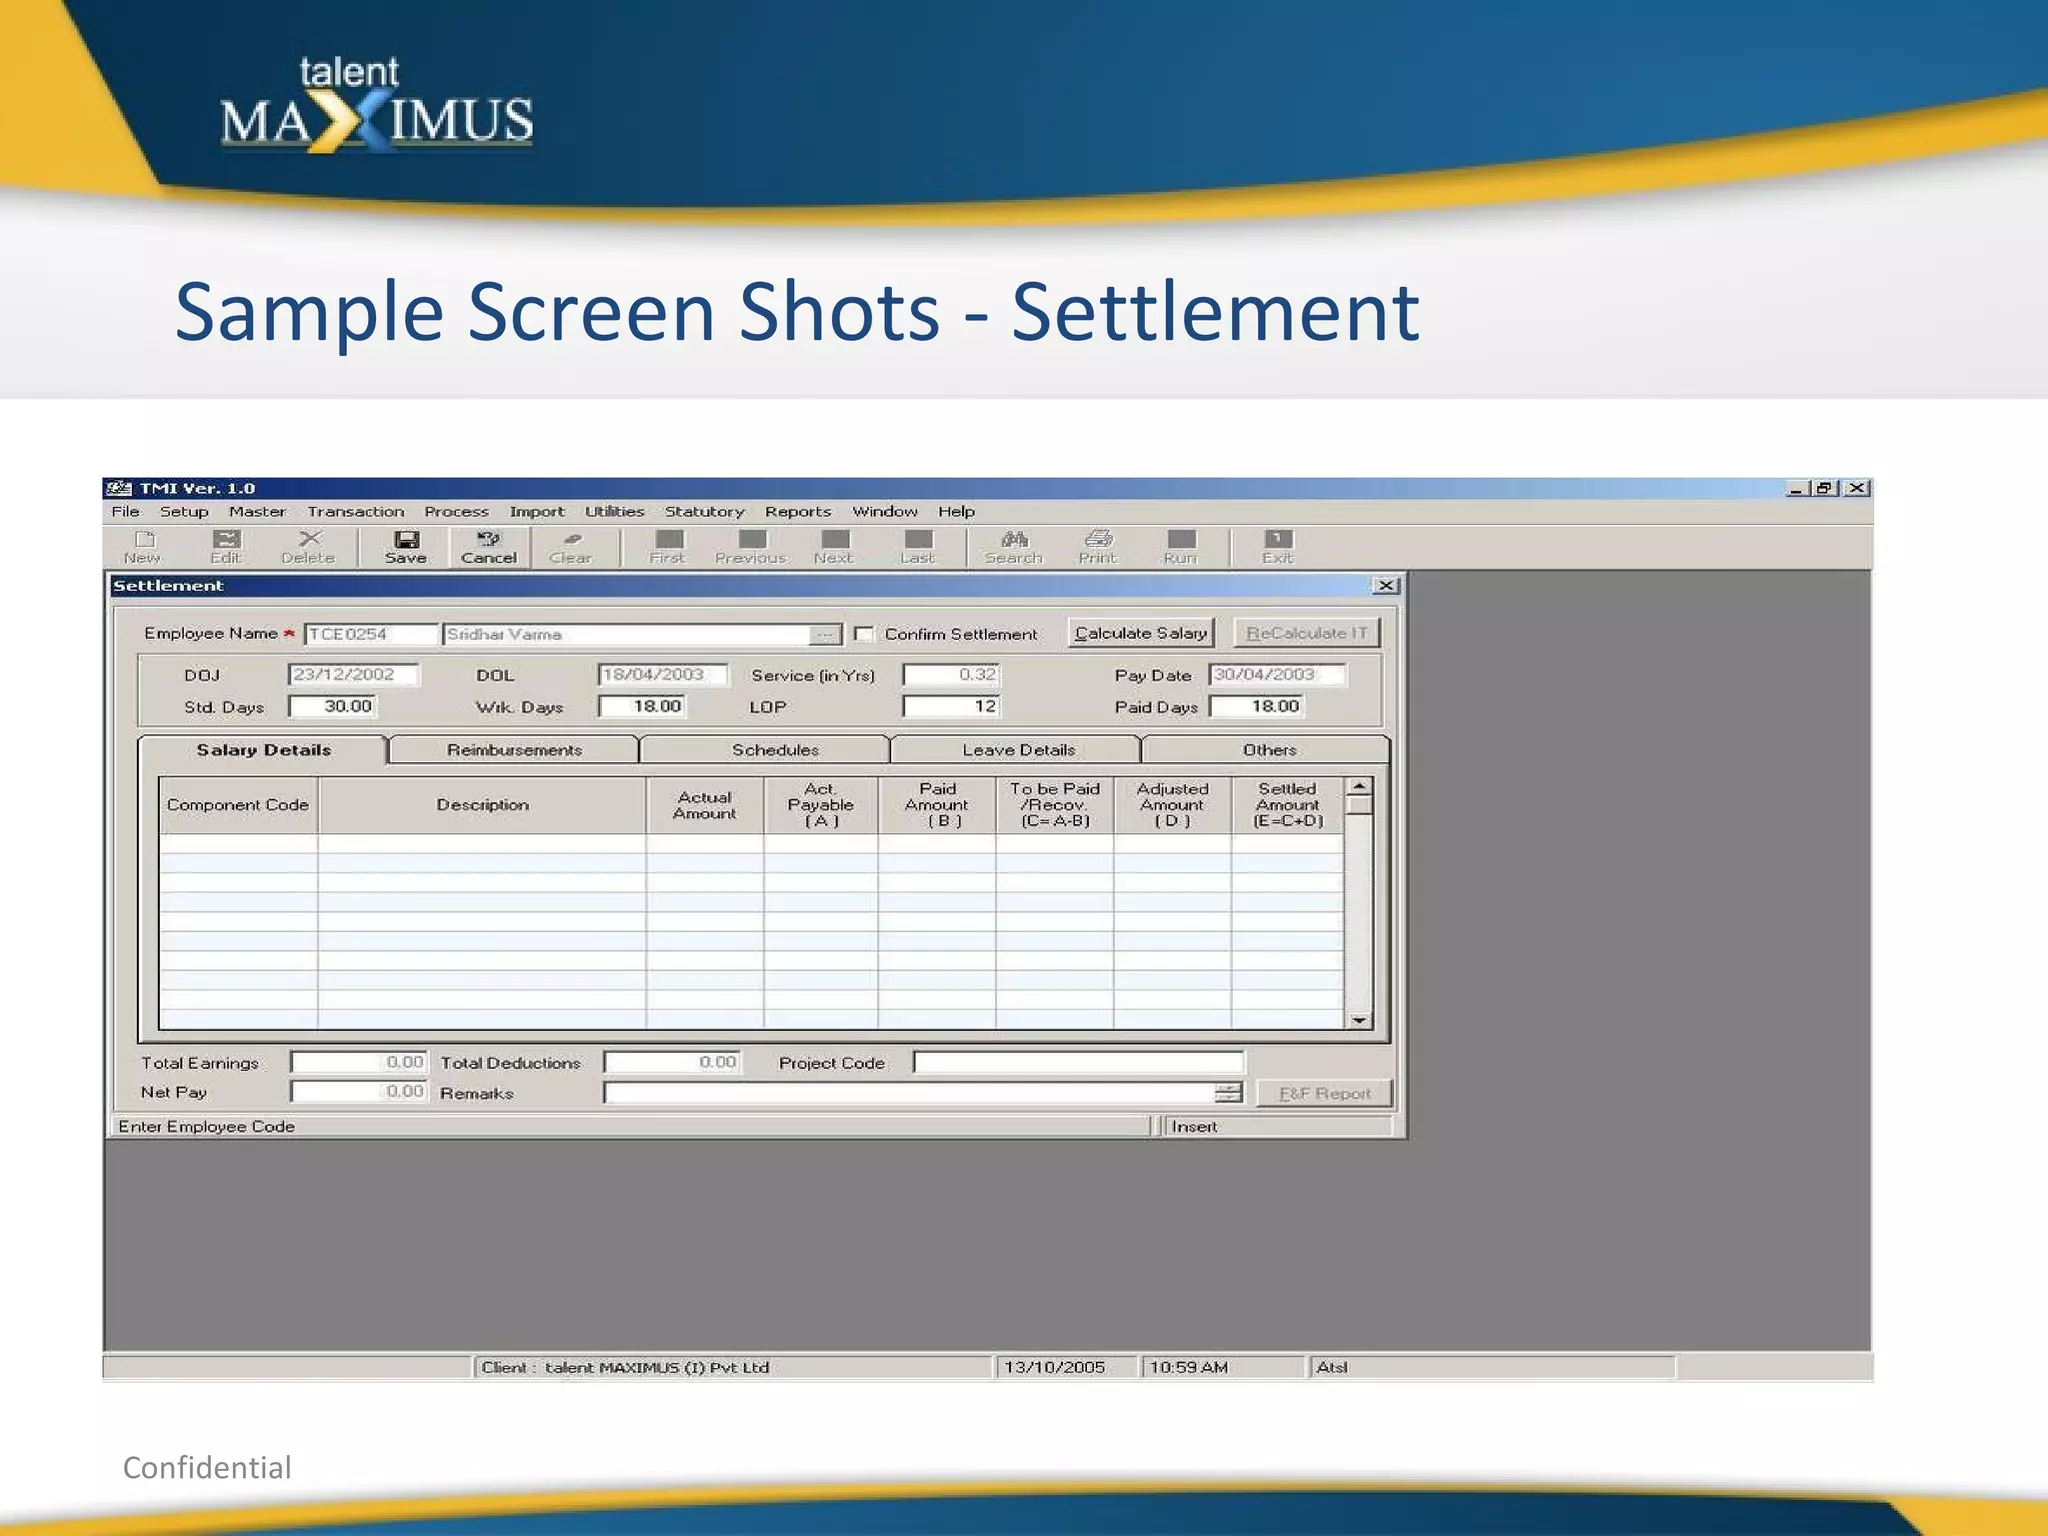
Task: Click the Component Code column header
Action: (x=238, y=805)
